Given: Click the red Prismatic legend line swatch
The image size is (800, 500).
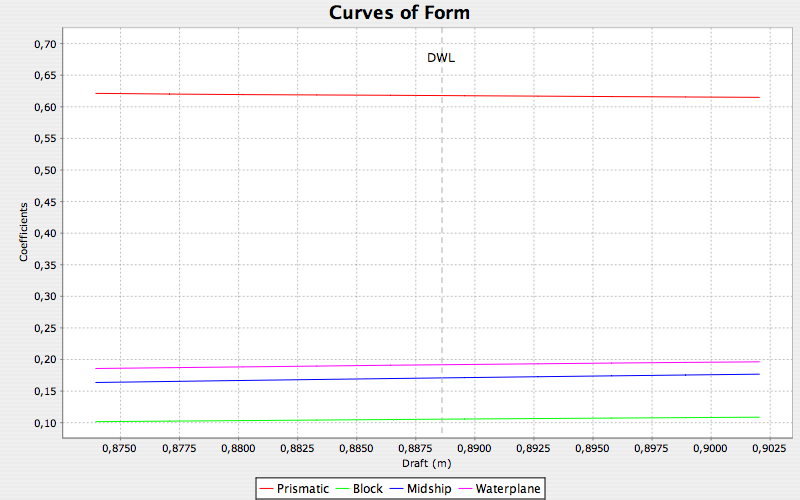Looking at the screenshot, I should click(x=265, y=488).
